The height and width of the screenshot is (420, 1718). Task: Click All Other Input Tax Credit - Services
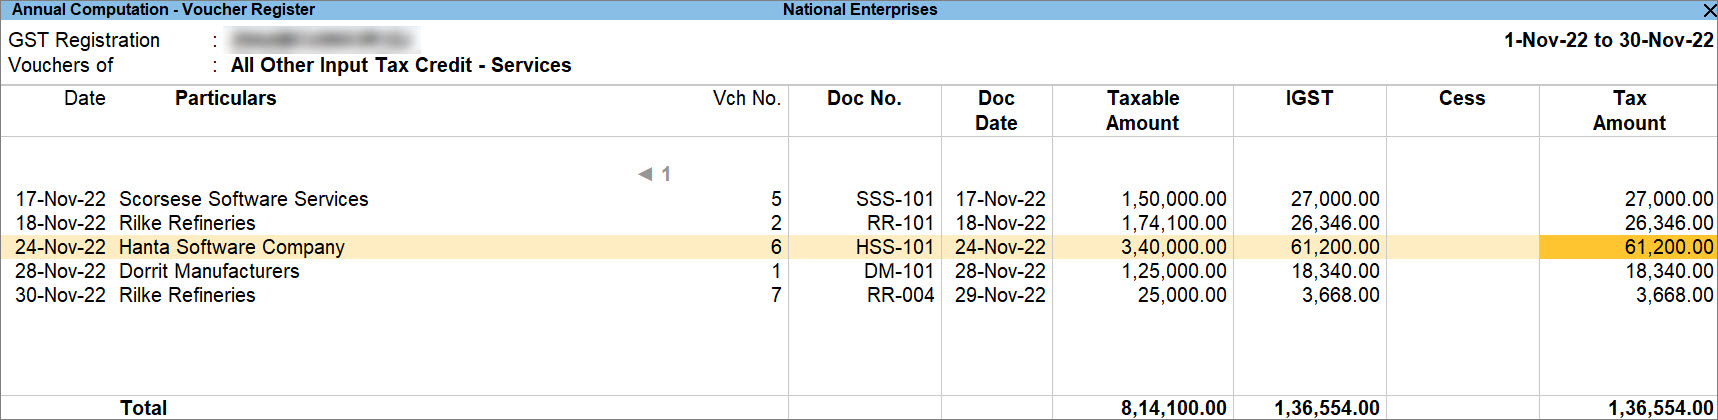click(x=401, y=65)
